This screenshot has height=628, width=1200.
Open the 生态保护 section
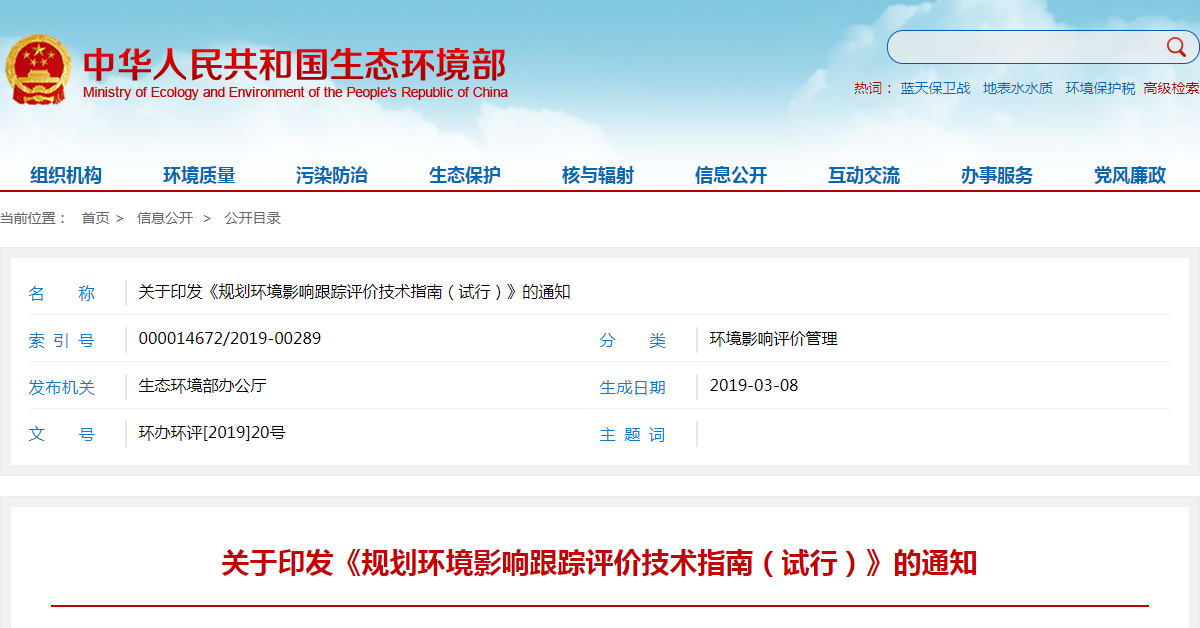pos(464,174)
